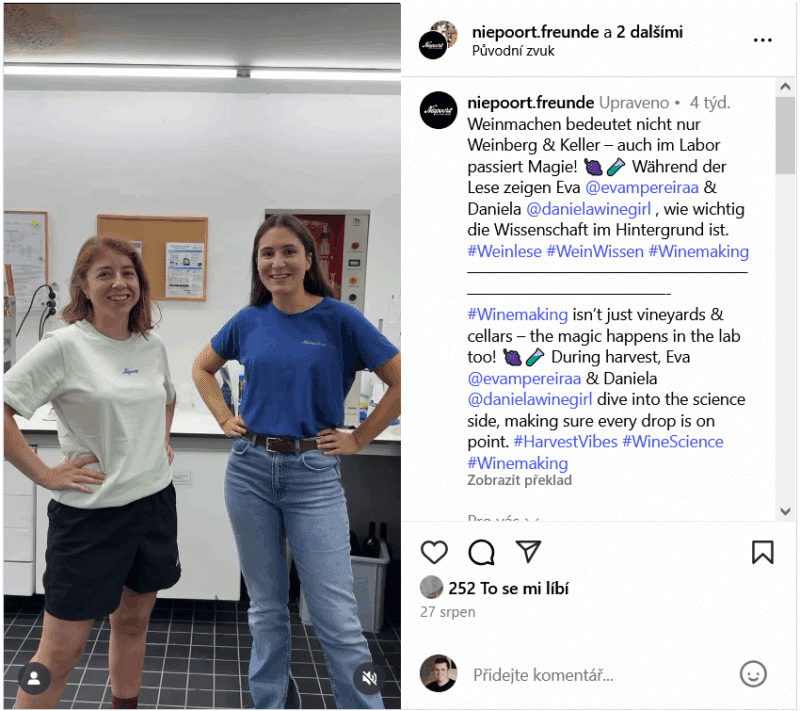
Task: Open the #WeinWissen hashtag
Action: [x=595, y=251]
